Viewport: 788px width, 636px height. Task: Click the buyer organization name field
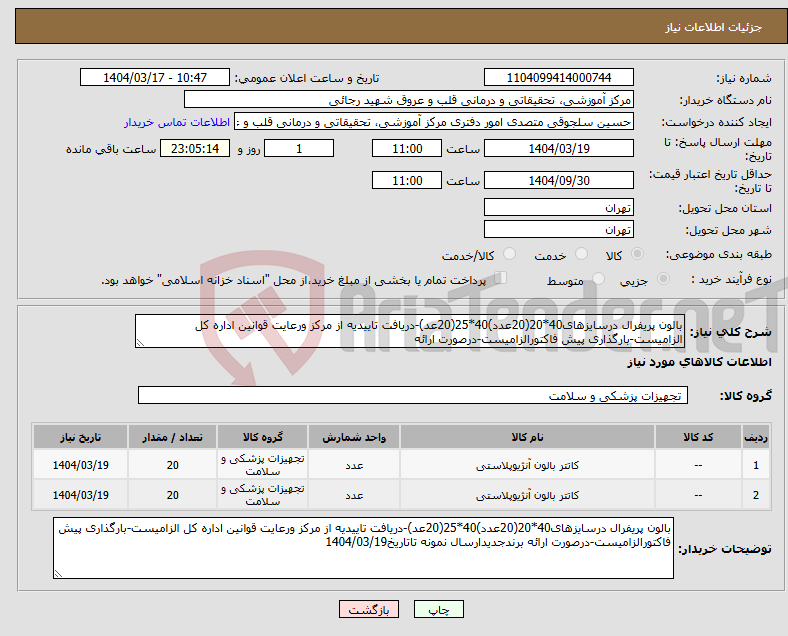coord(409,99)
